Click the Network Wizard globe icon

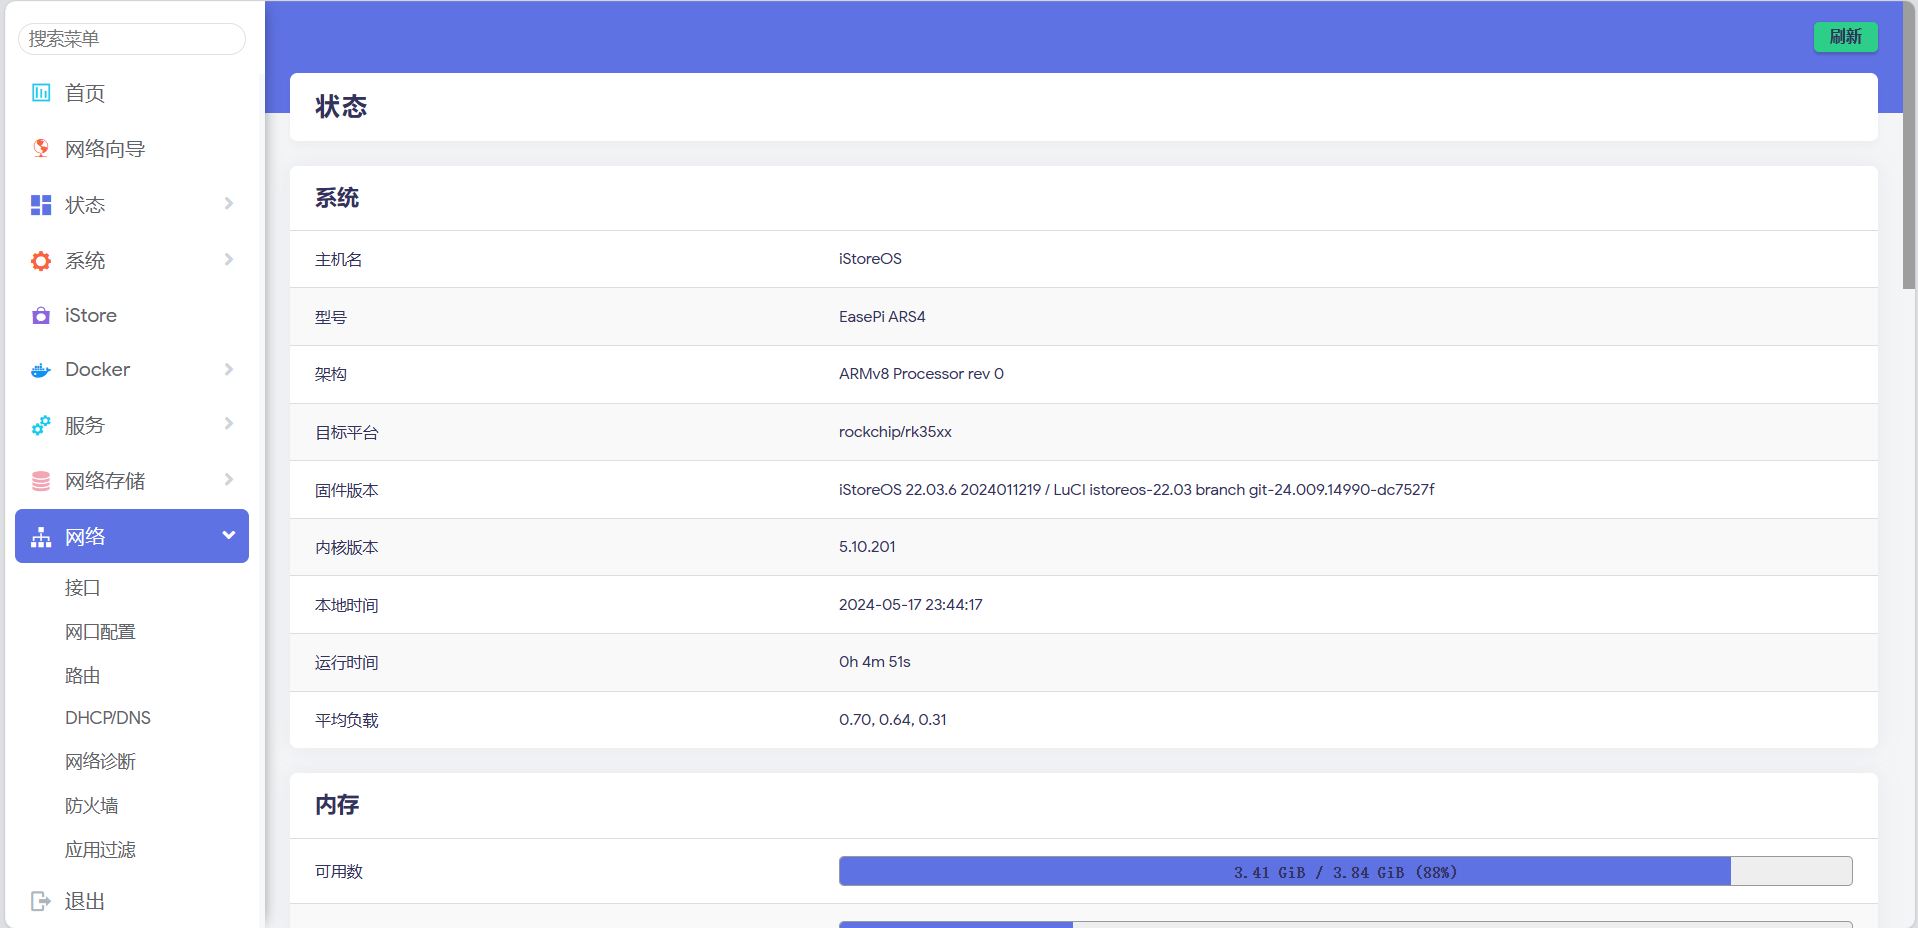point(41,148)
